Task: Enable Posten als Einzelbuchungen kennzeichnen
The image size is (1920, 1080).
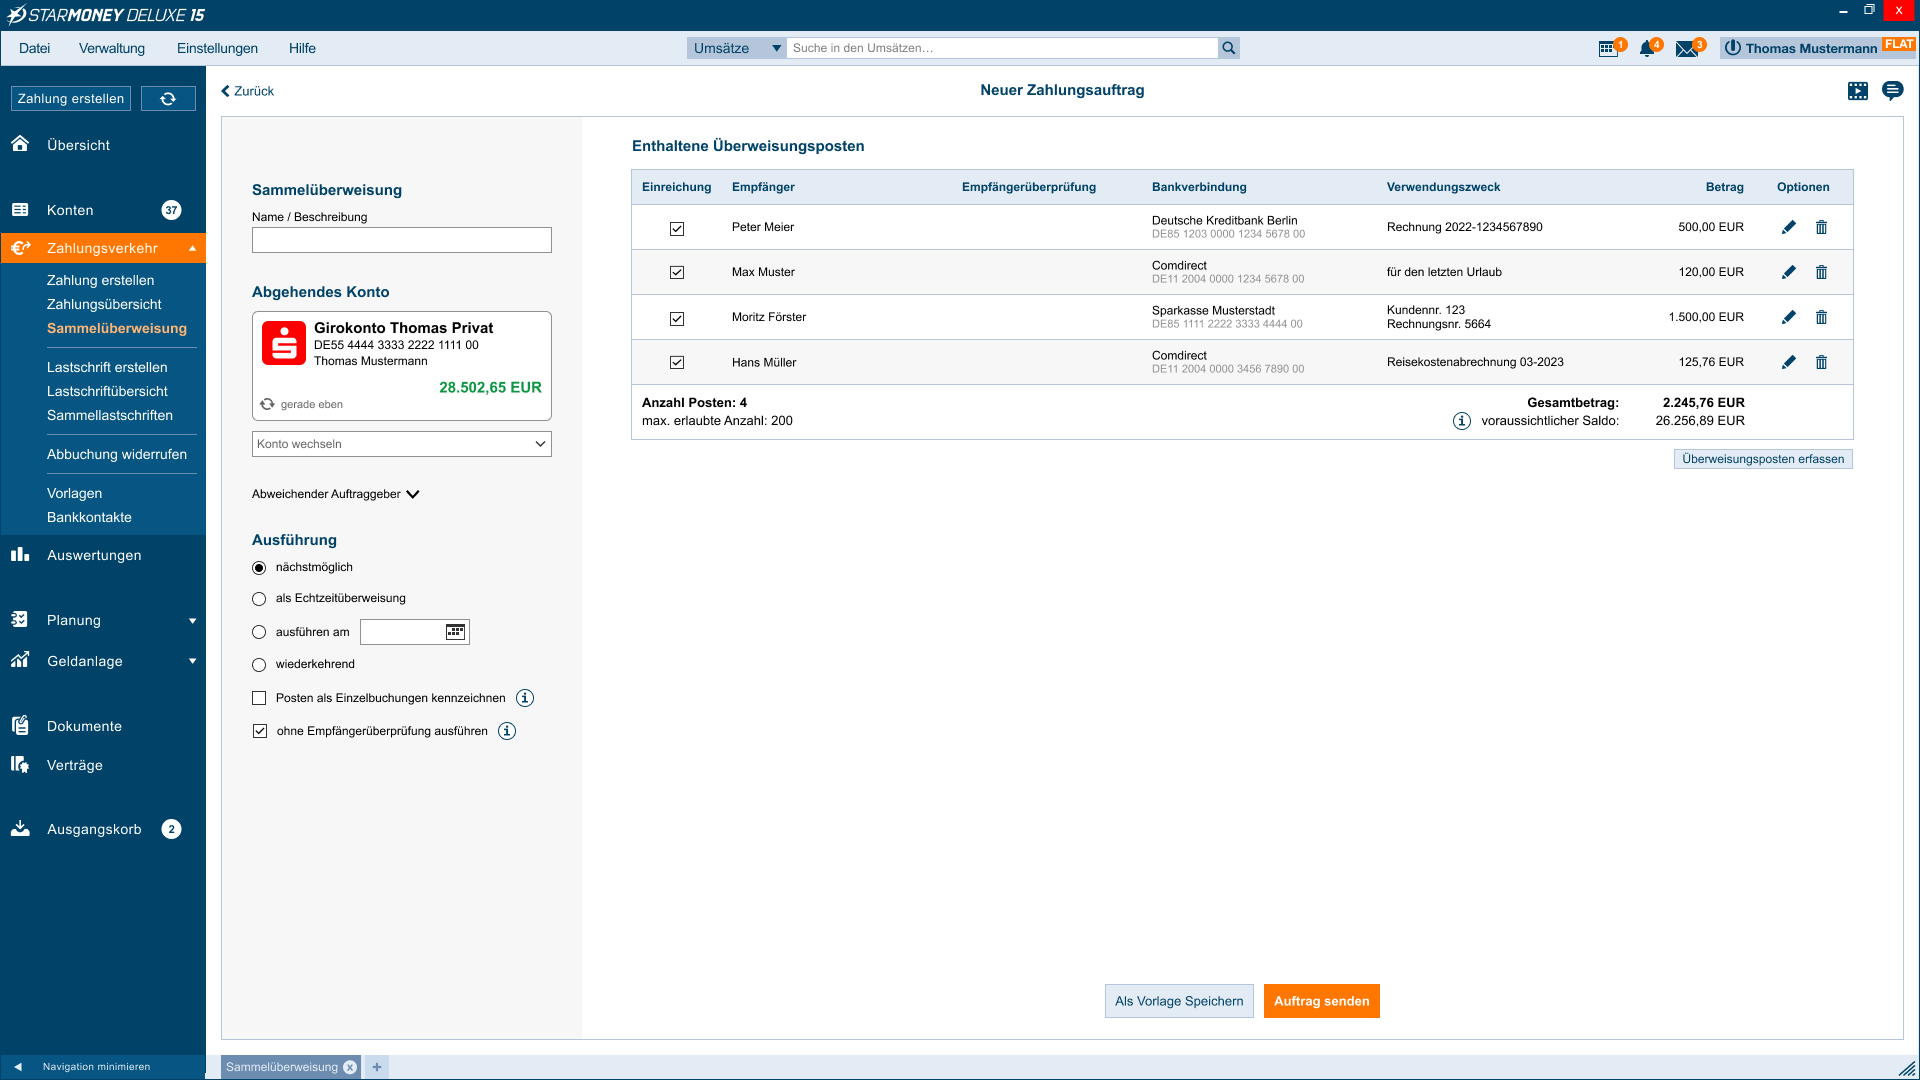Action: 260,698
